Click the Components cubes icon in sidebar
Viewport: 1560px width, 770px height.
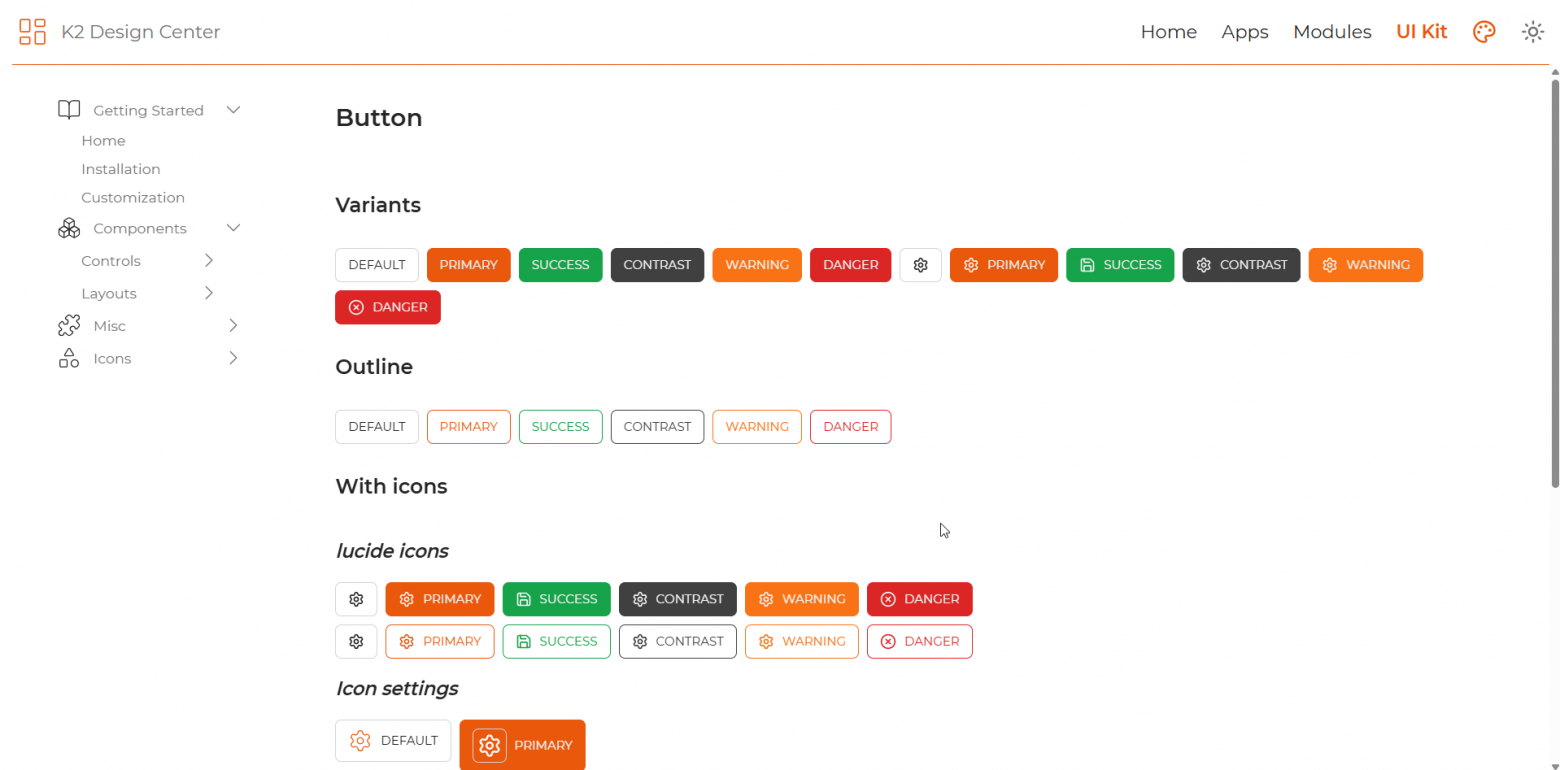tap(69, 228)
